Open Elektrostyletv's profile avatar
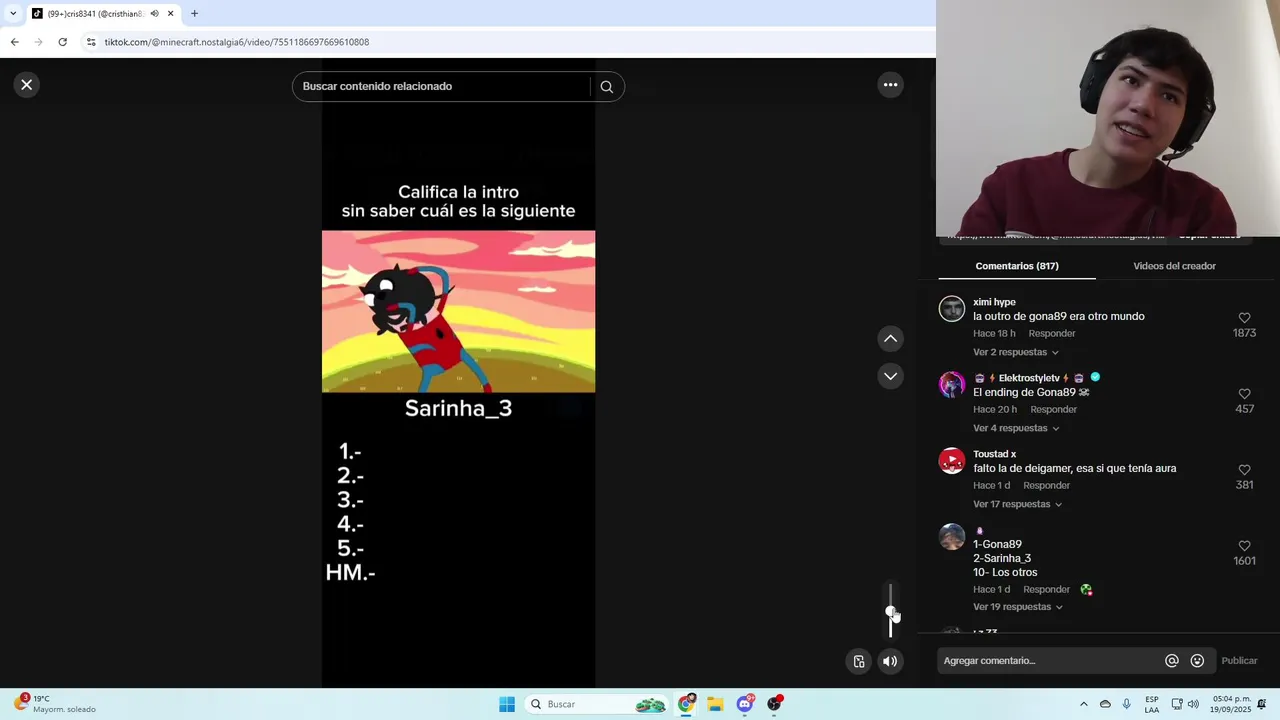Screen dimensions: 1280x720 [952, 384]
